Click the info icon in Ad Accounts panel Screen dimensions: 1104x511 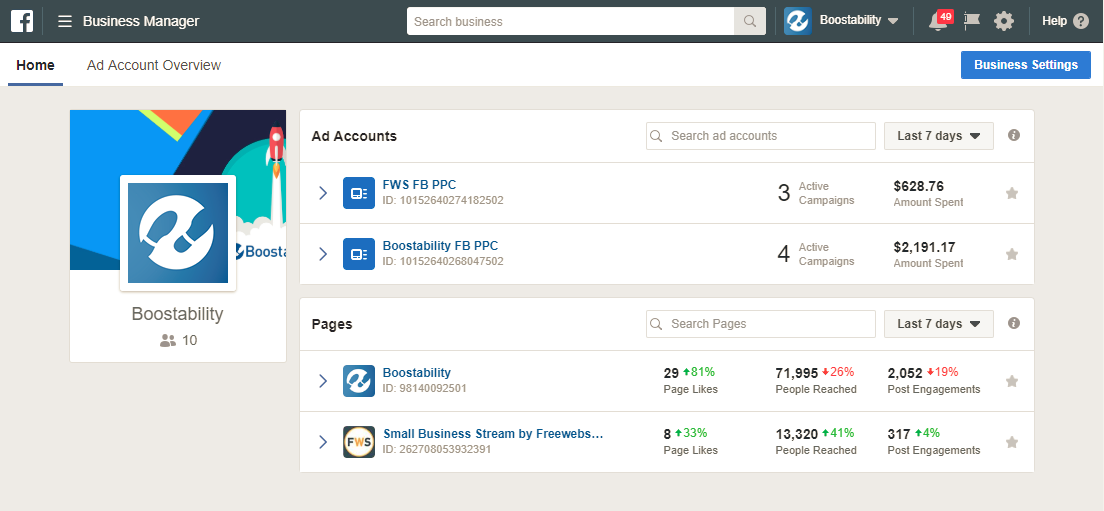click(x=1014, y=135)
